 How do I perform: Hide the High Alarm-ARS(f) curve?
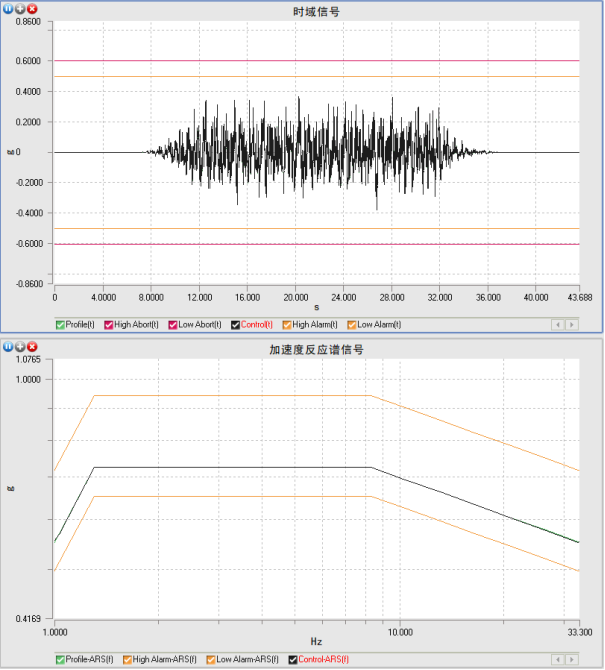pyautogui.click(x=126, y=660)
